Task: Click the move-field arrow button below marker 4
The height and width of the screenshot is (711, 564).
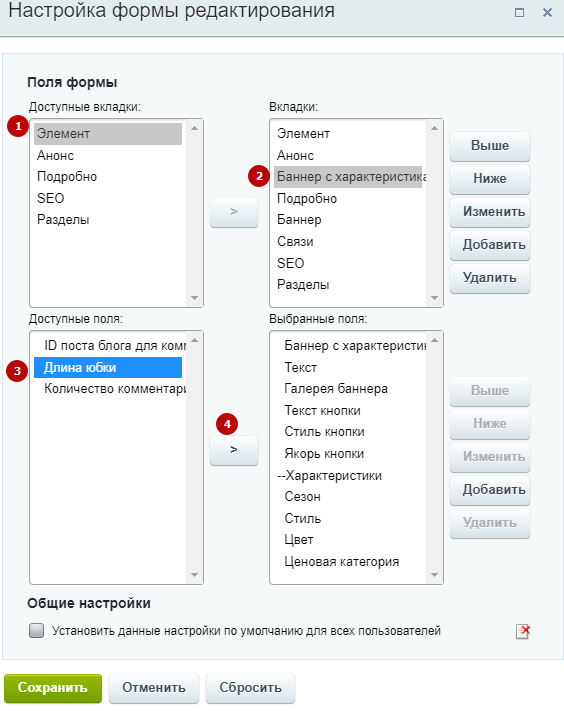Action: pyautogui.click(x=233, y=450)
